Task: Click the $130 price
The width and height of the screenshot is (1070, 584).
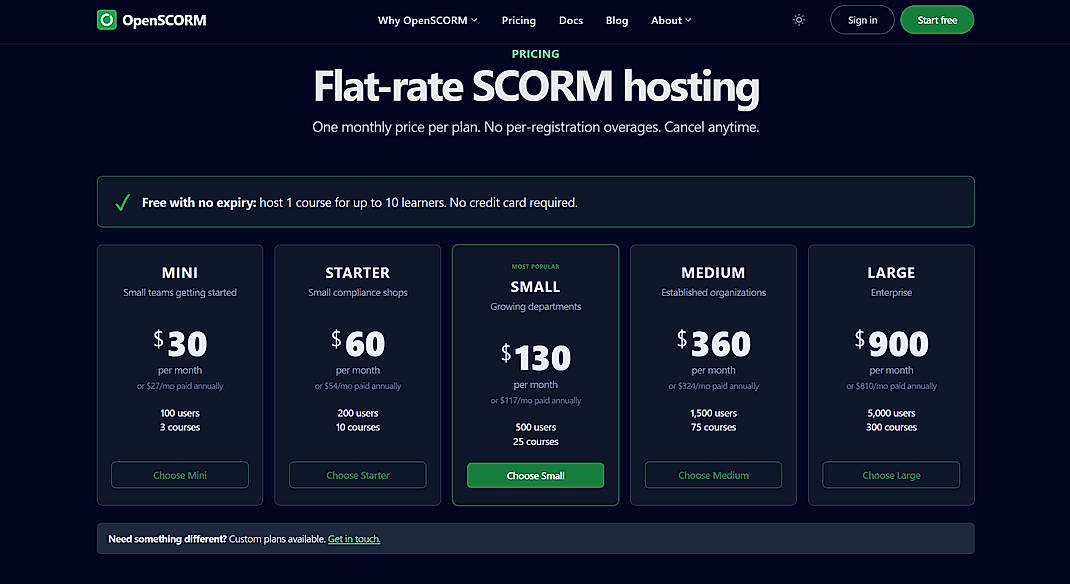Action: click(536, 357)
